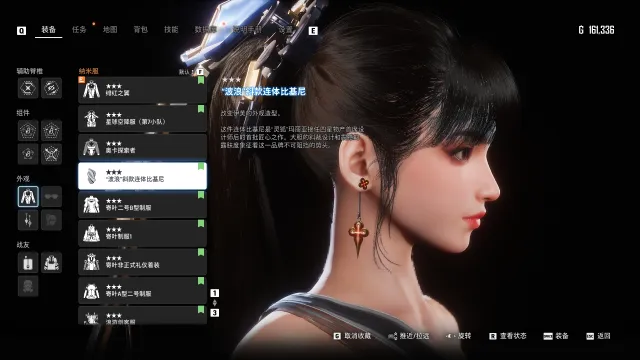640x360 pixels.
Task: Toggle favorite bookmark on 绯红之翼
Action: coord(201,80)
